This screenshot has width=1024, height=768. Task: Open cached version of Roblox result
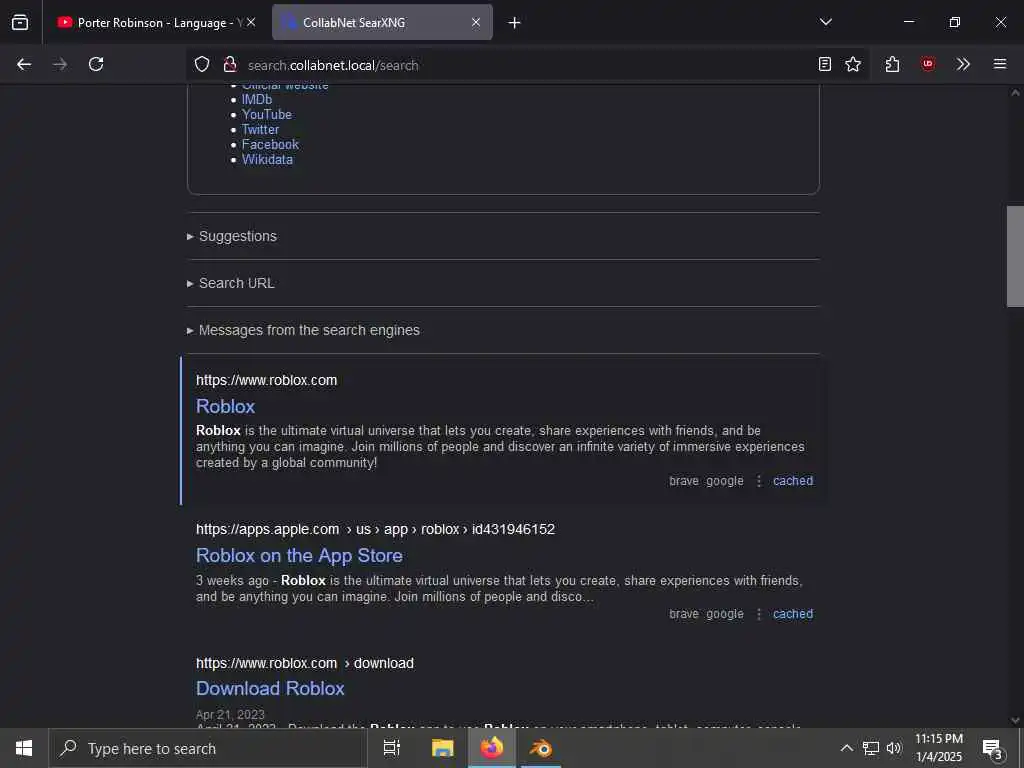(x=793, y=481)
